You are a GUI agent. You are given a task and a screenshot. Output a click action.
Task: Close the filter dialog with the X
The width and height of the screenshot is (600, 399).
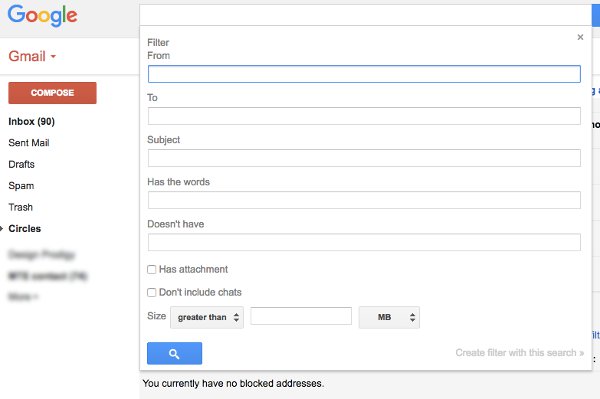point(580,37)
